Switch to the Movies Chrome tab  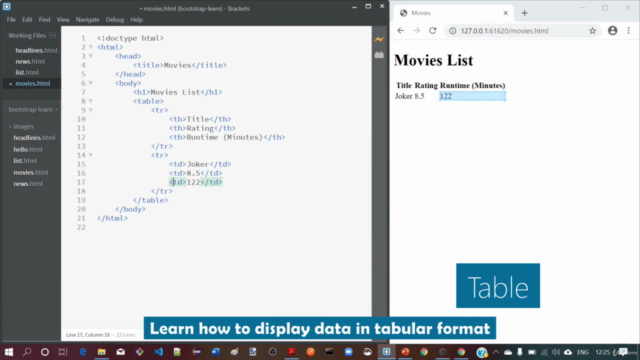point(453,13)
